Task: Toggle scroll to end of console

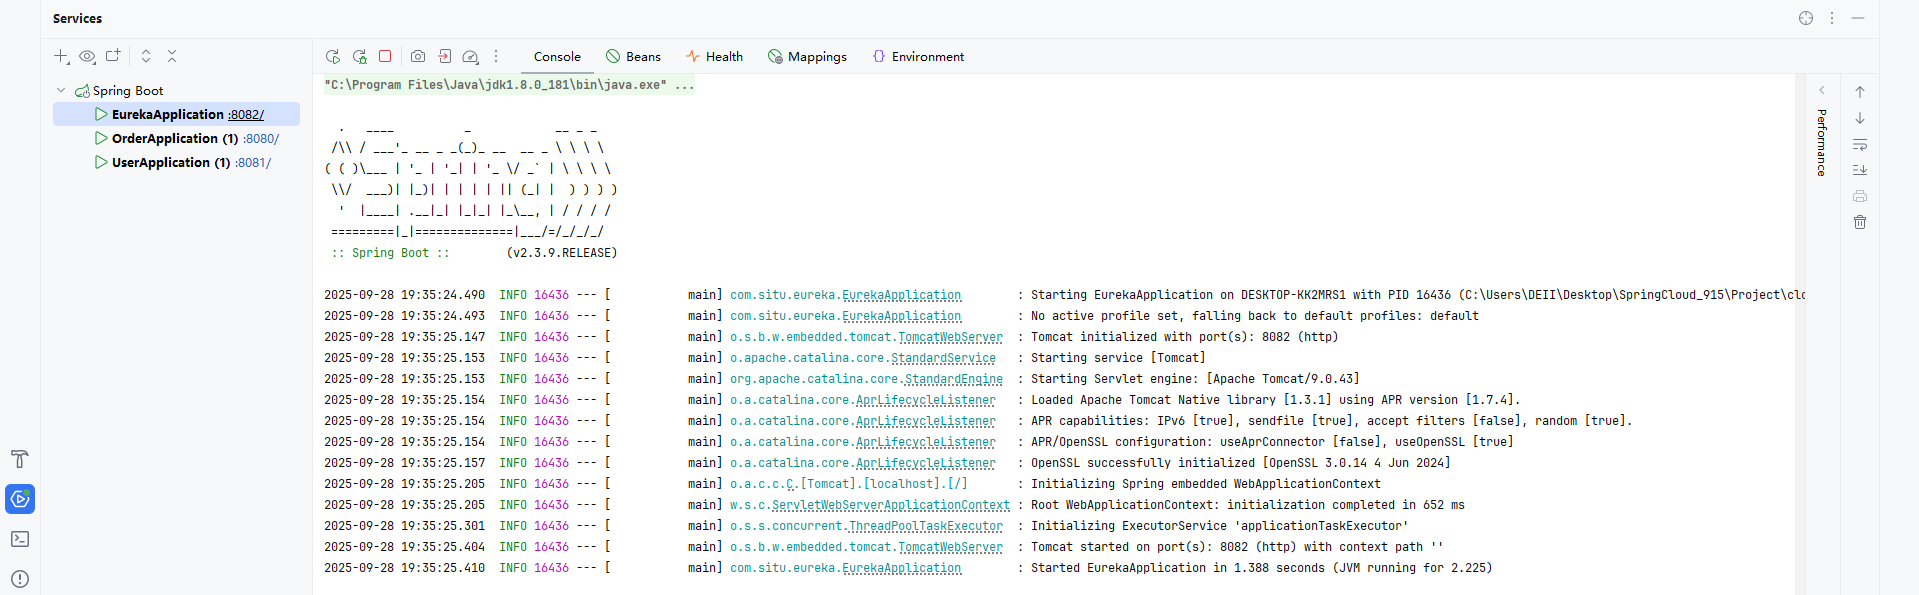Action: pos(1860,170)
